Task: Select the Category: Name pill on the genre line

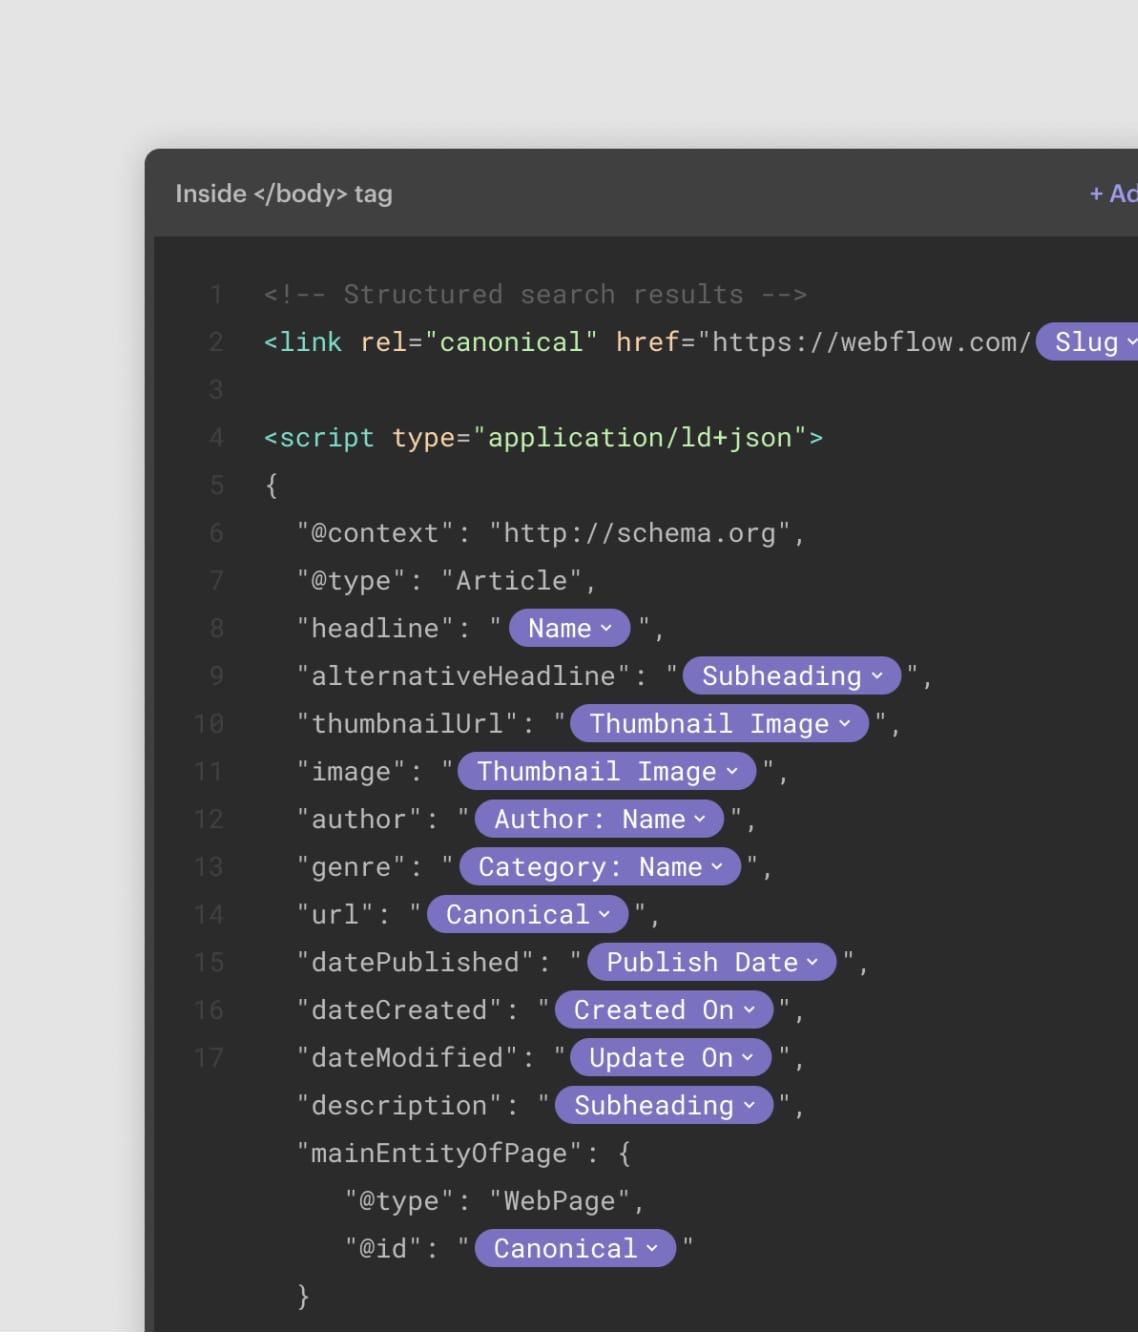Action: [x=598, y=867]
